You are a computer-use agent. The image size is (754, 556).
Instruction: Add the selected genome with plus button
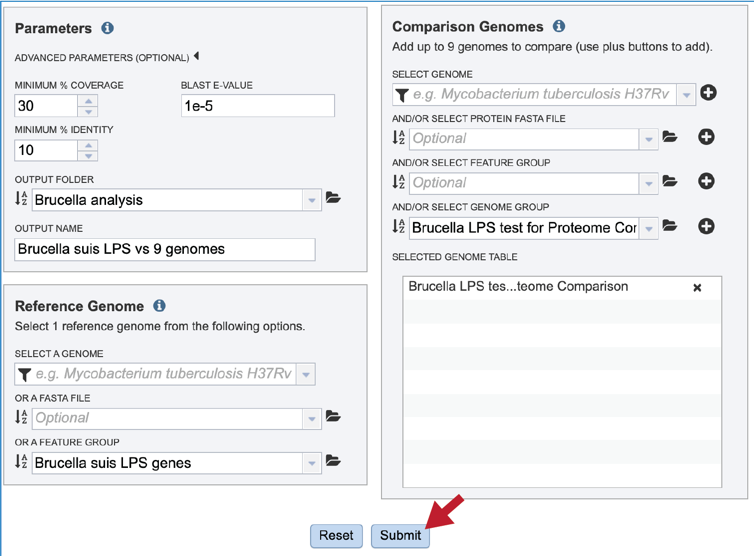click(708, 93)
